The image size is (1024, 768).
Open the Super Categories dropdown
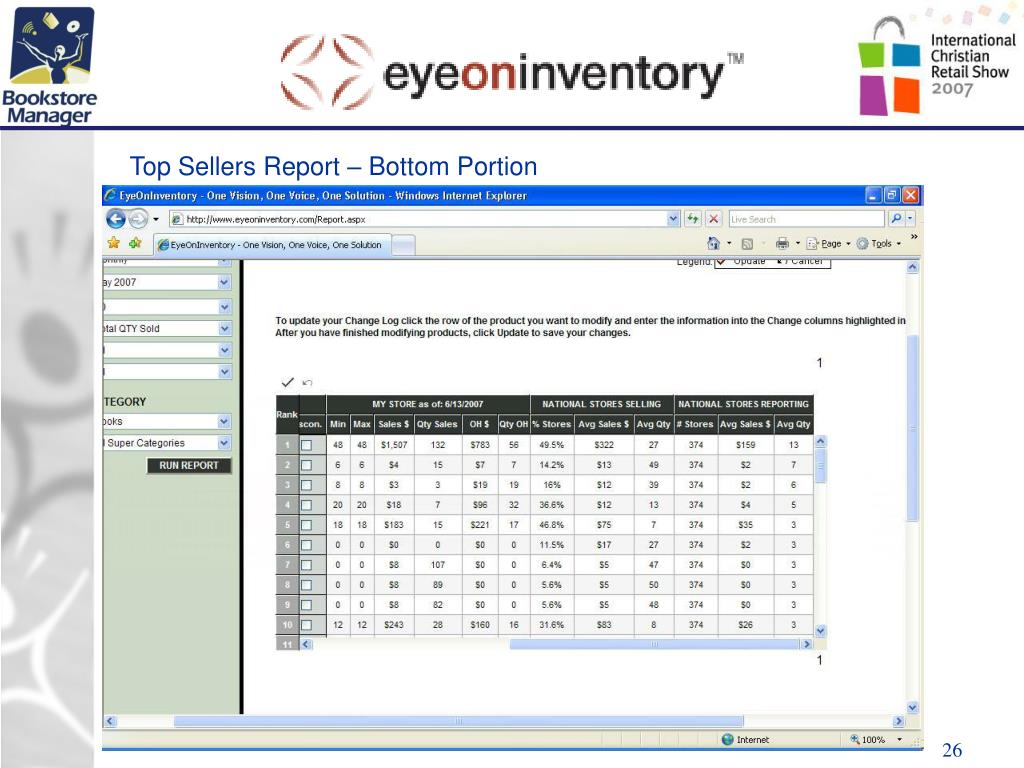pos(224,443)
